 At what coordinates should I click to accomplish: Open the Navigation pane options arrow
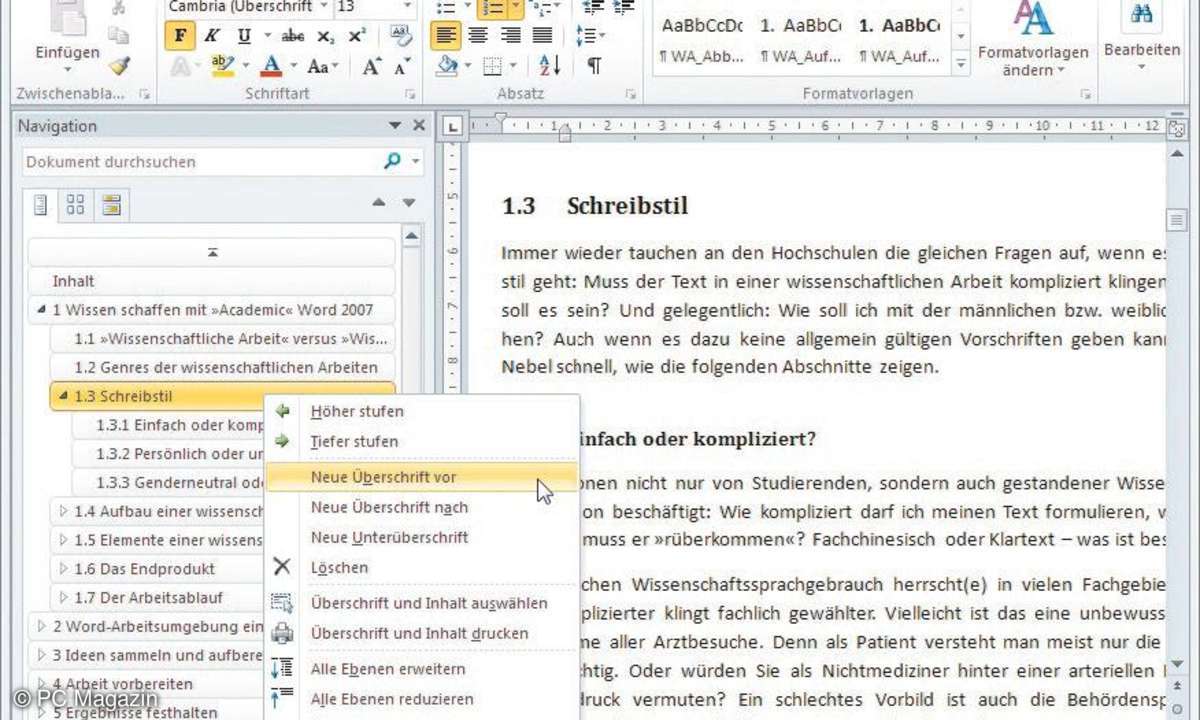pos(395,126)
